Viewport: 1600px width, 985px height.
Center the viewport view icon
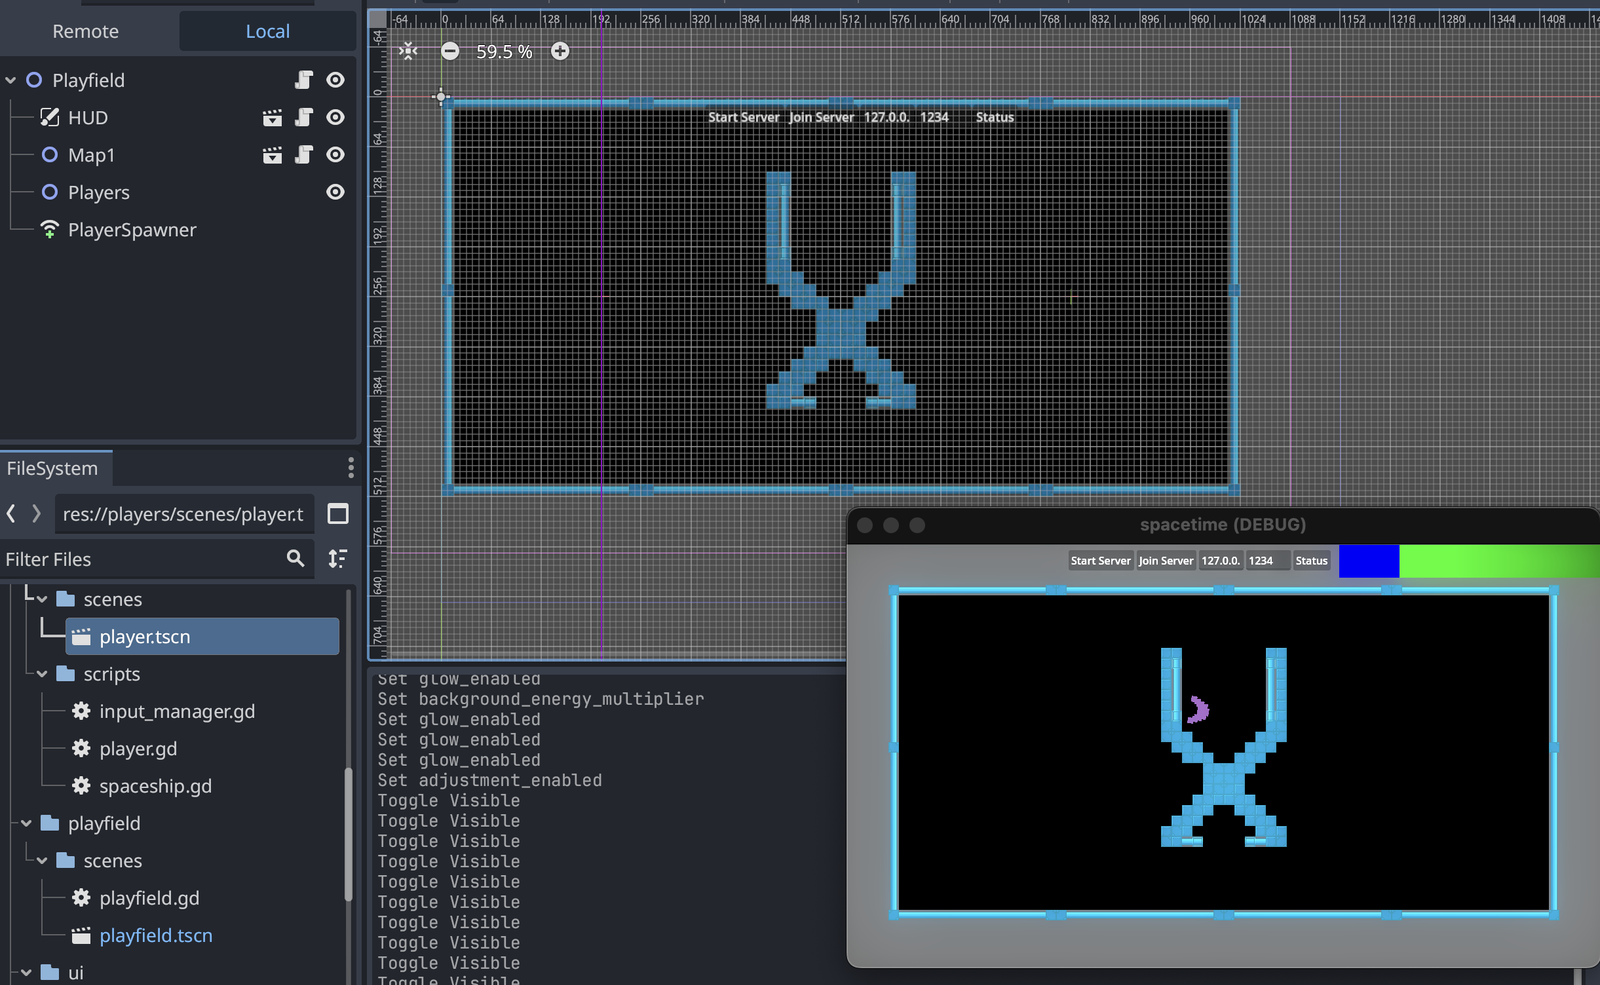(408, 51)
